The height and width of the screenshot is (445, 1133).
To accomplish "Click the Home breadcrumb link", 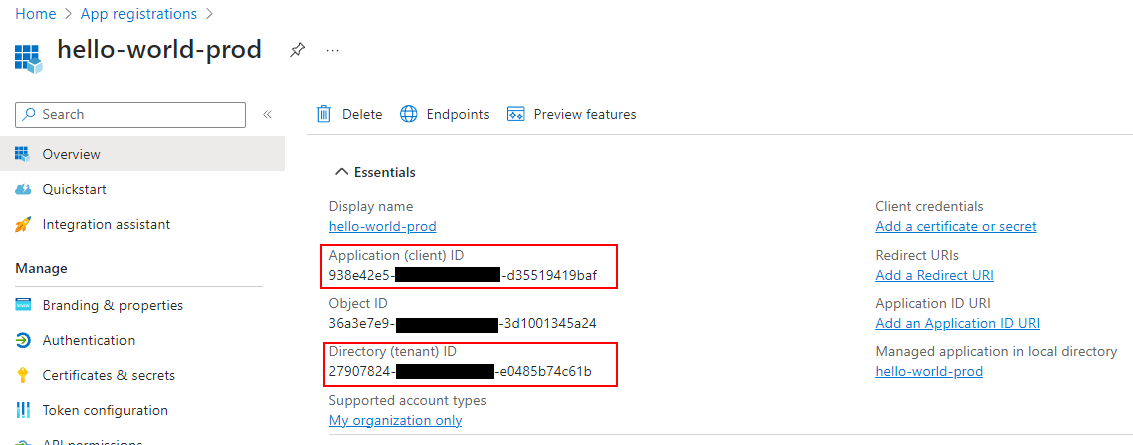I will 35,14.
